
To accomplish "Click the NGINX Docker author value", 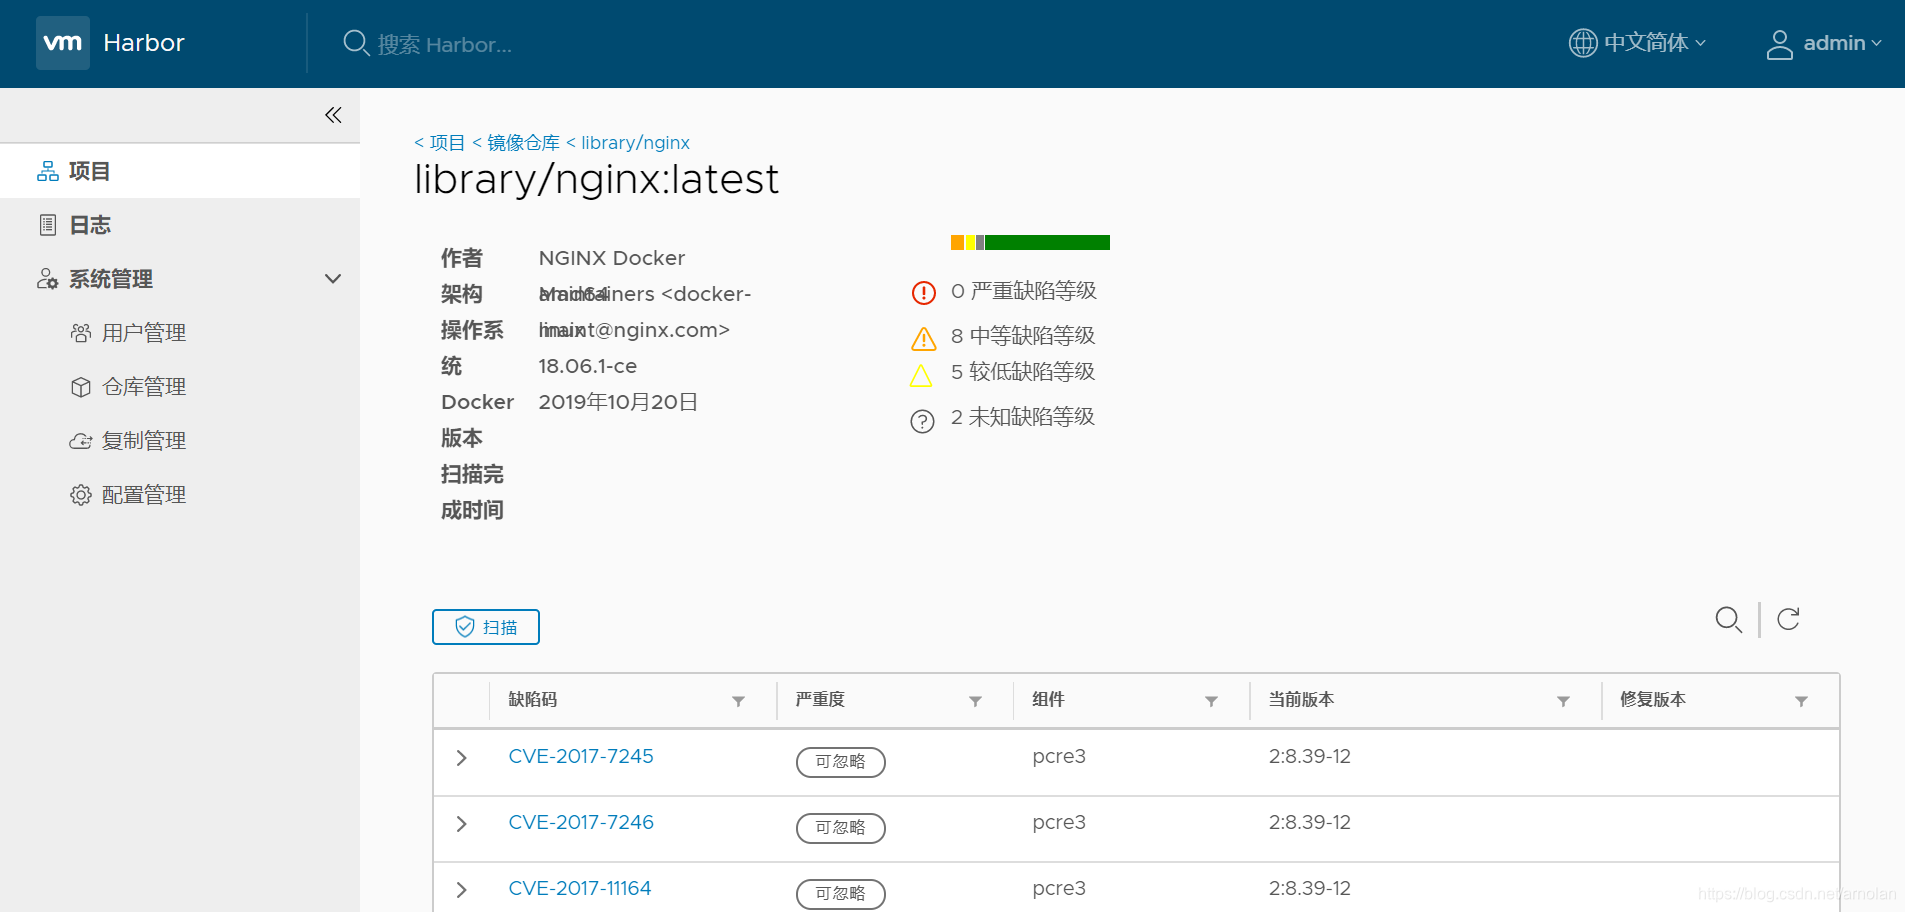I will 612,258.
